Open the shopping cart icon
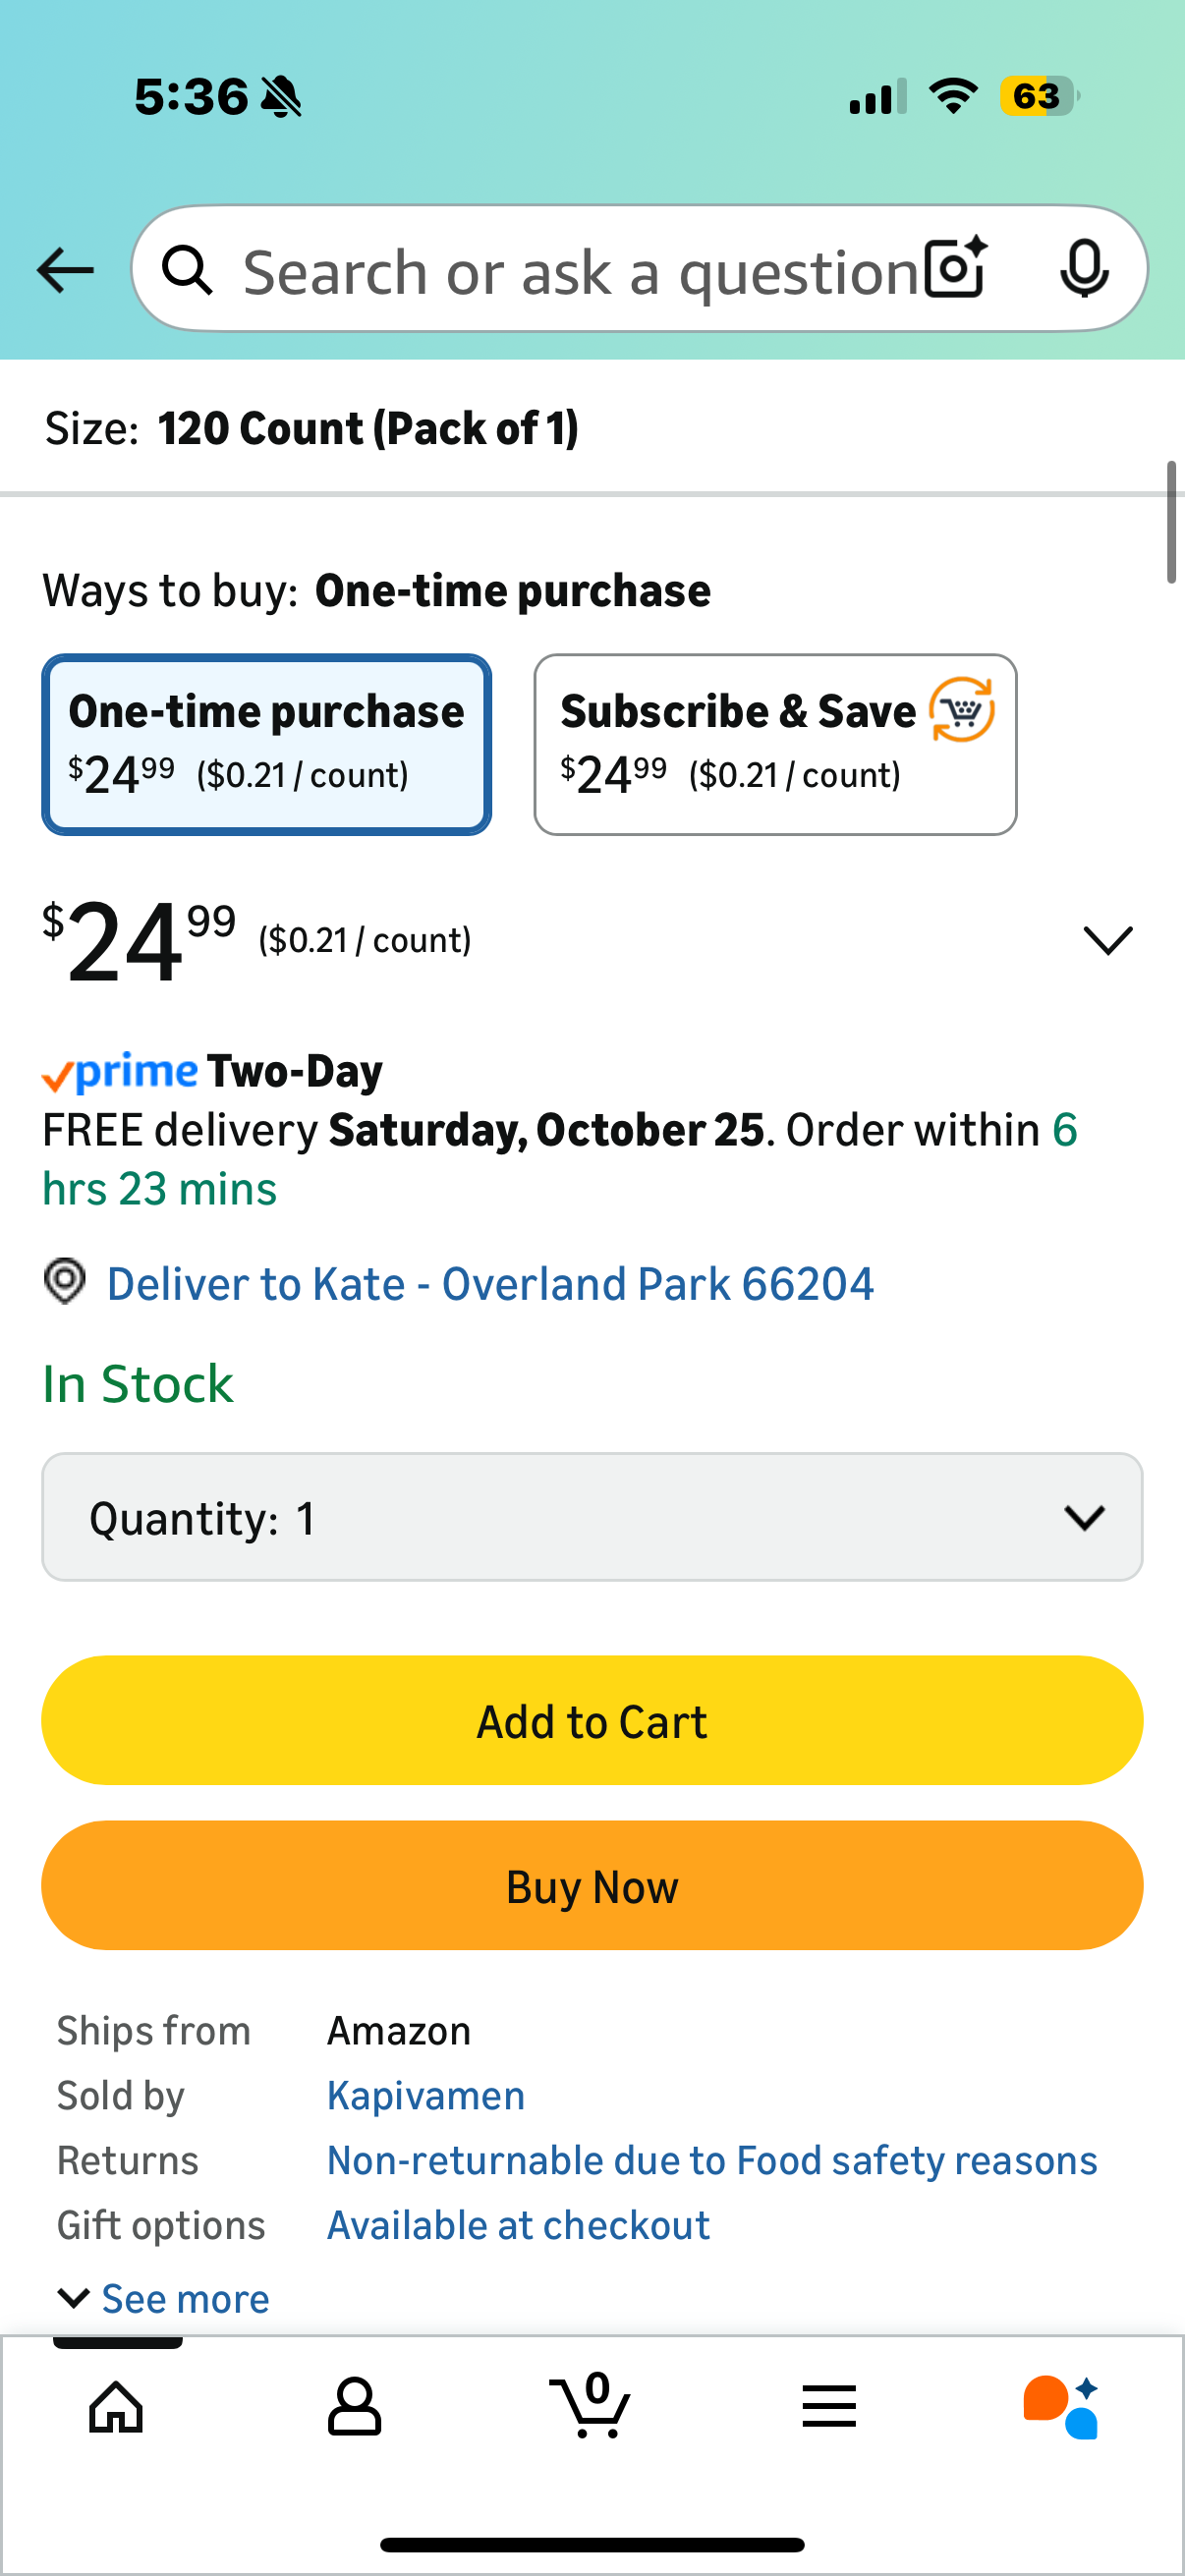Screen dimensions: 1185x2576 591,2406
